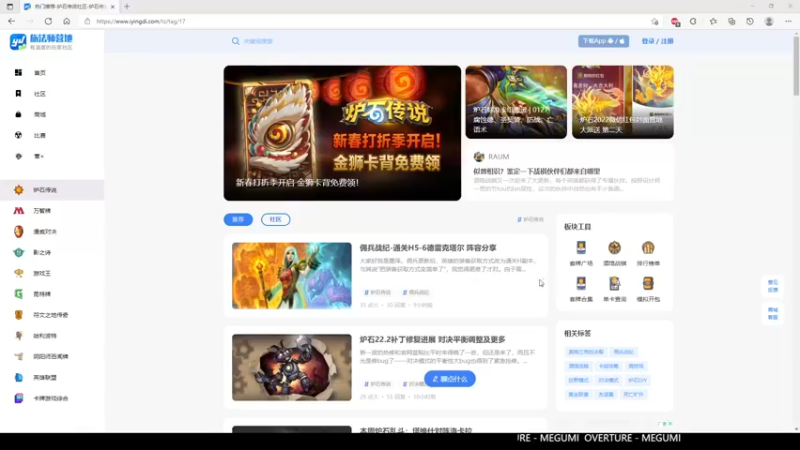Go to the browser home page
Screen dimensions: 800x450
[66, 21]
